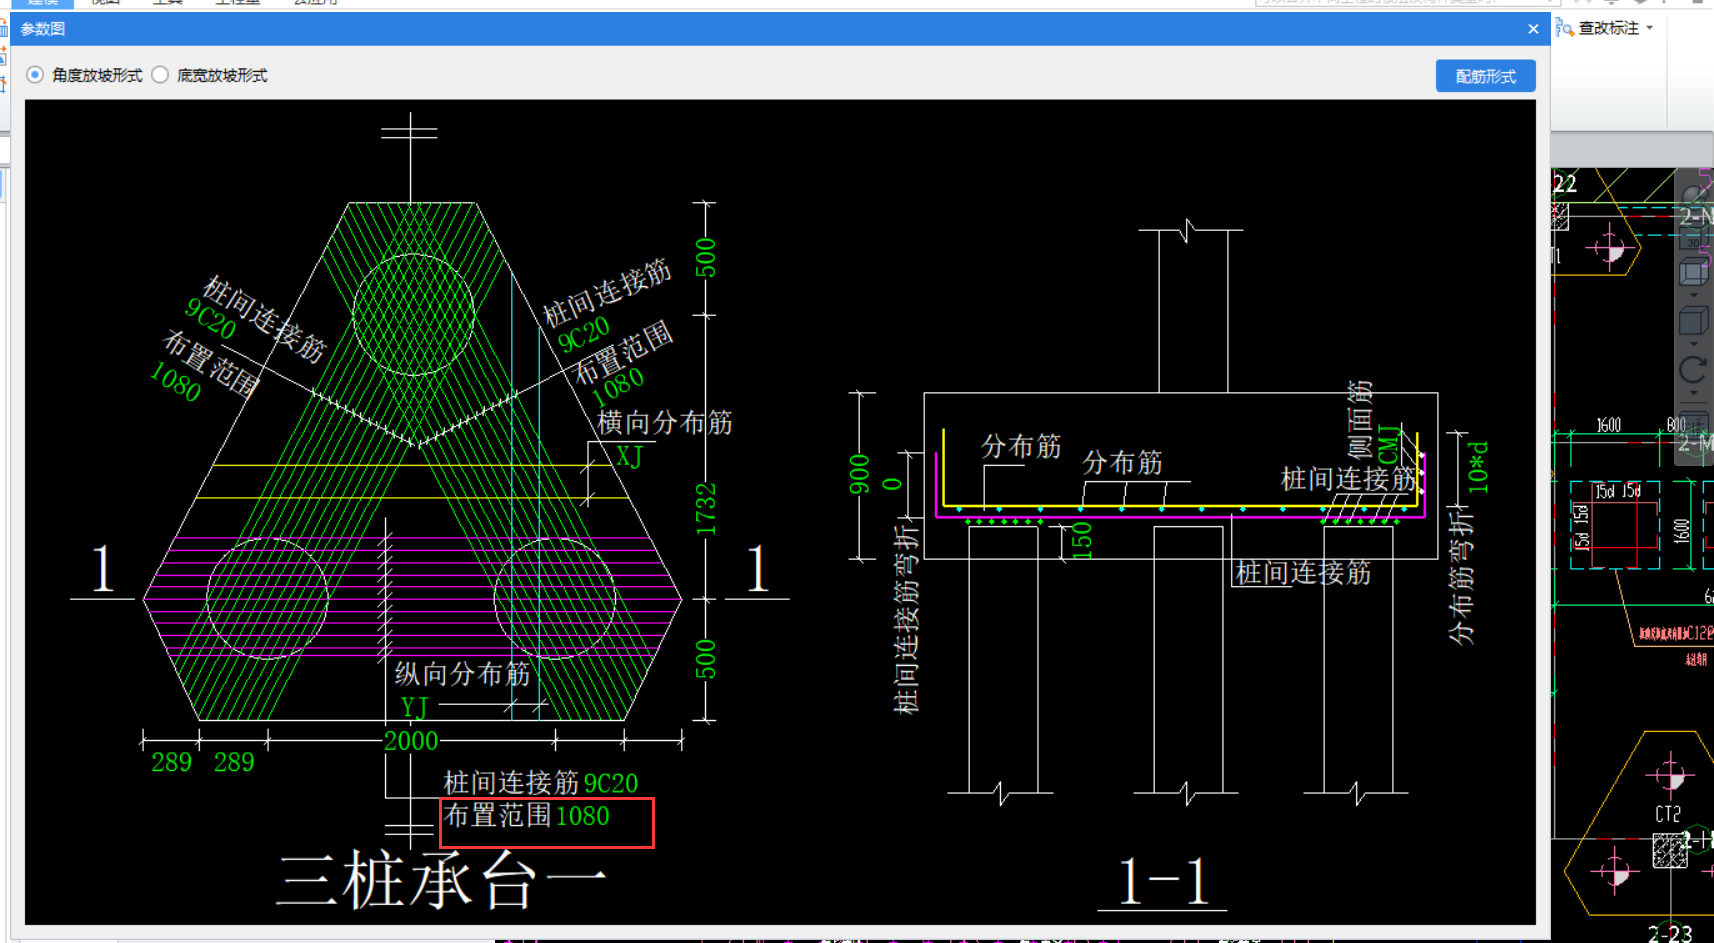Edit the 0 桩间连接筋弯折 value
The image size is (1714, 943).
(893, 484)
